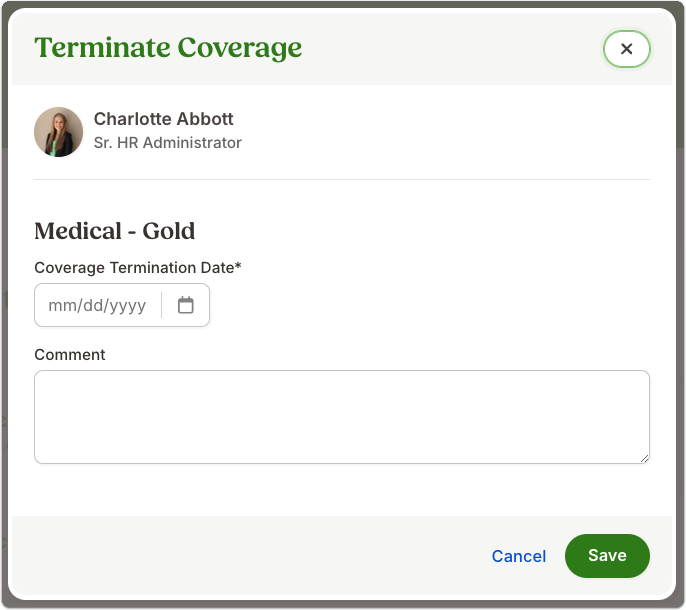Click the Comment field label

[70, 354]
